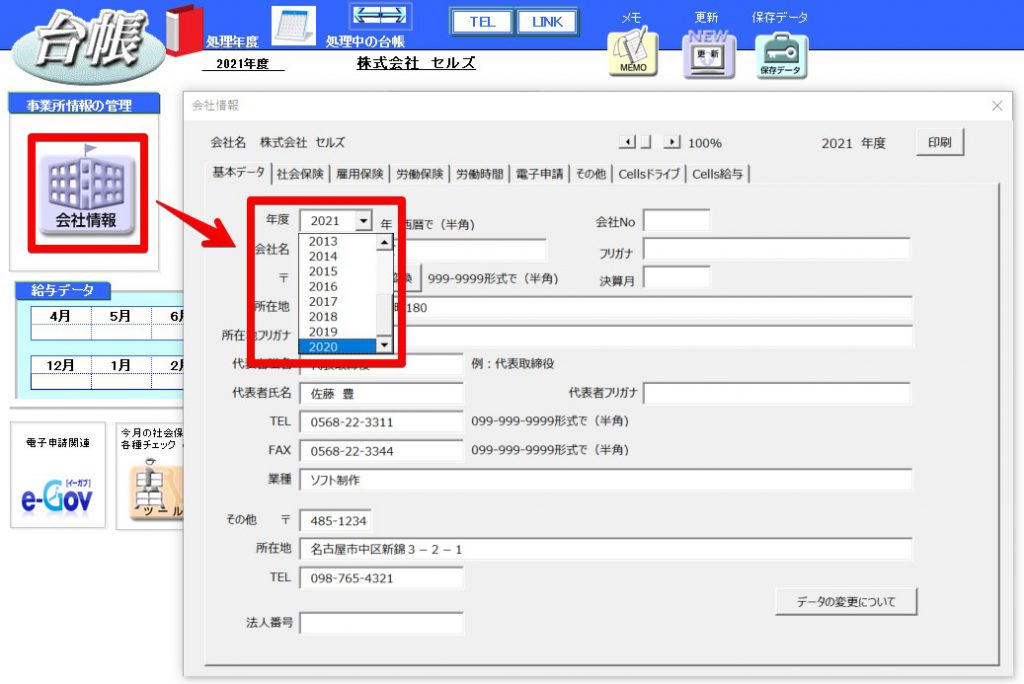Switch to the 社会保険 tab

coord(300,174)
